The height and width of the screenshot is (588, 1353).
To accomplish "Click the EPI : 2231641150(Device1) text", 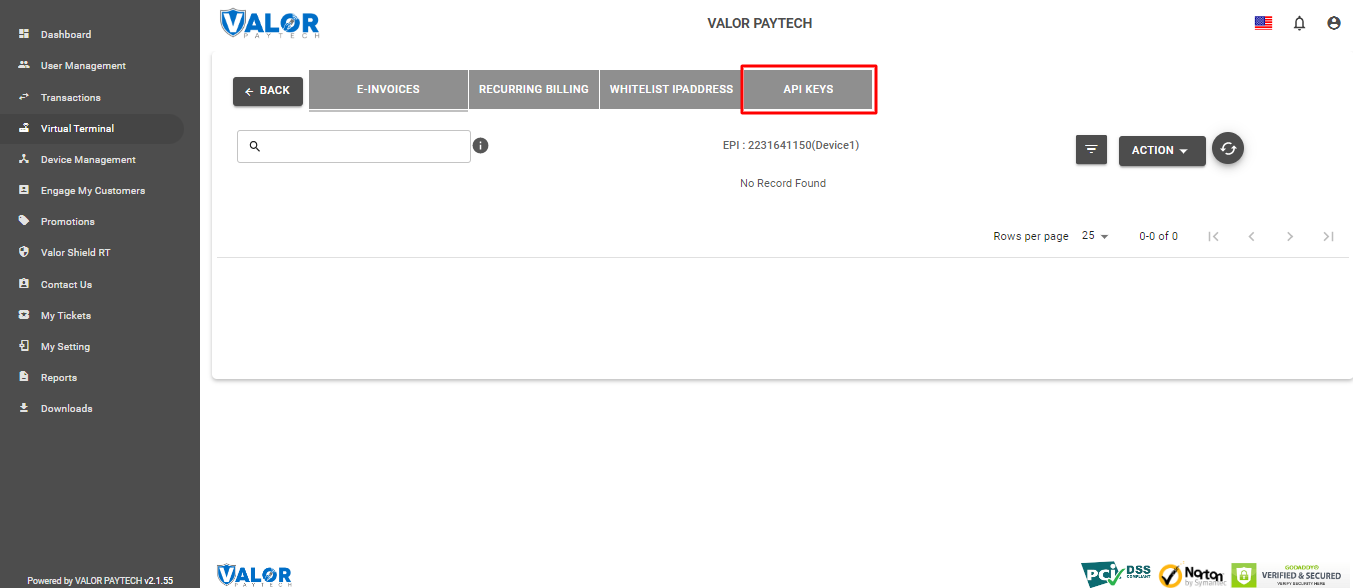I will point(791,145).
